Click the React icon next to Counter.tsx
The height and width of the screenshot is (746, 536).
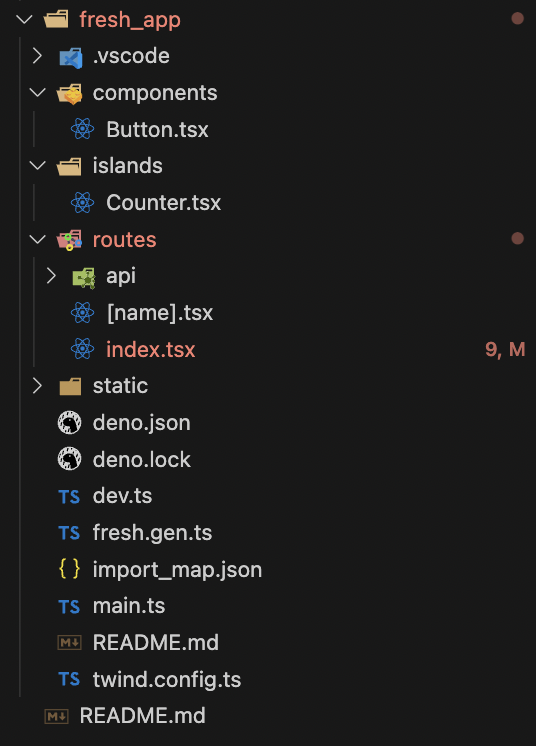(82, 203)
